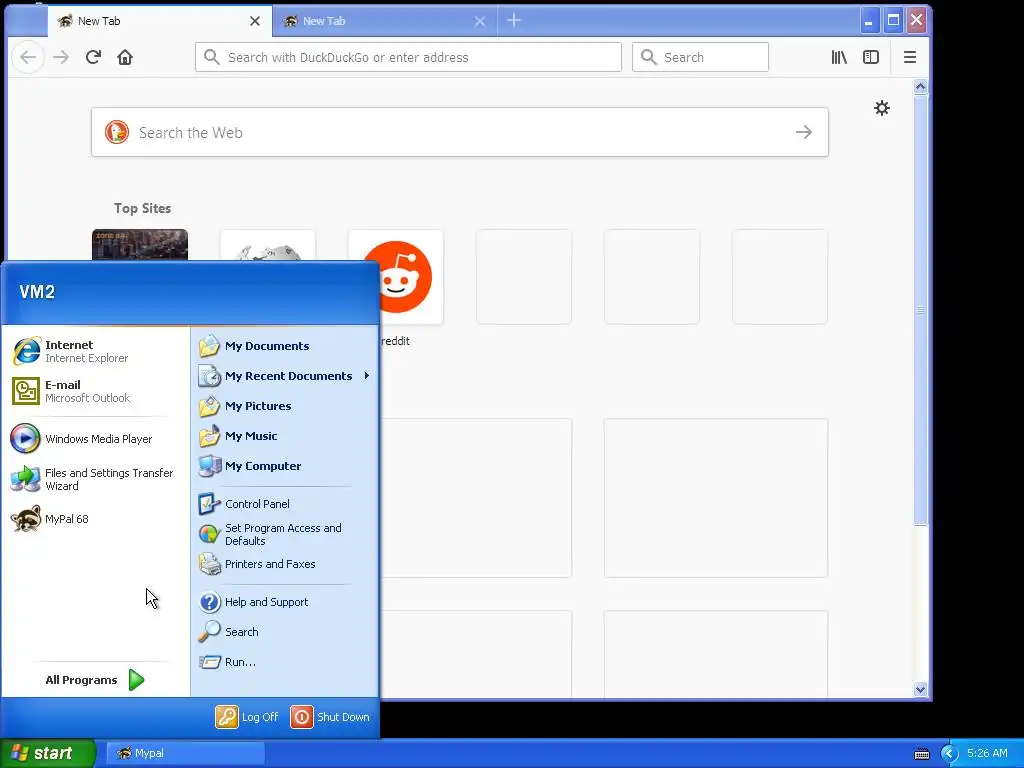Click the keyboard icon in system tray

921,754
